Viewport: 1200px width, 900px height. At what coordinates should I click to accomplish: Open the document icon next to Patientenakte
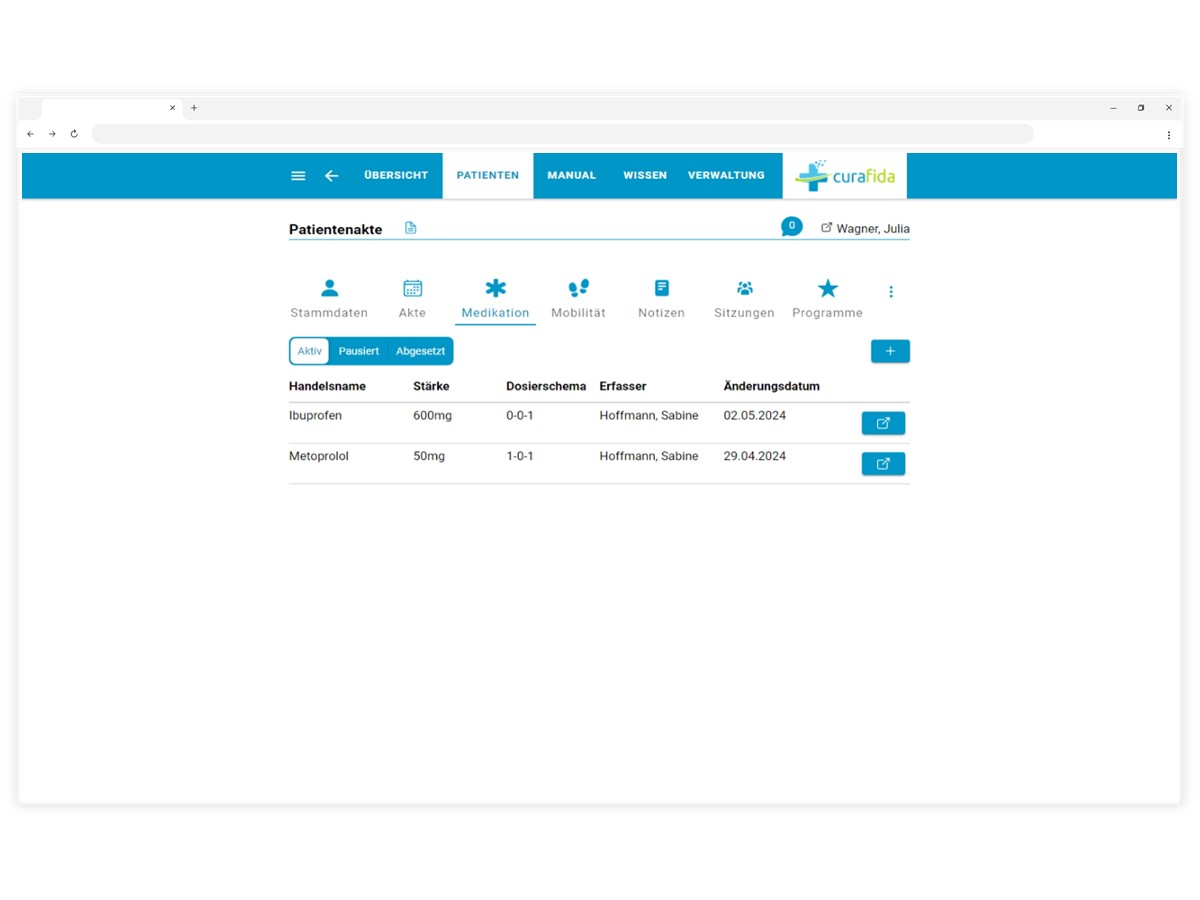[410, 228]
